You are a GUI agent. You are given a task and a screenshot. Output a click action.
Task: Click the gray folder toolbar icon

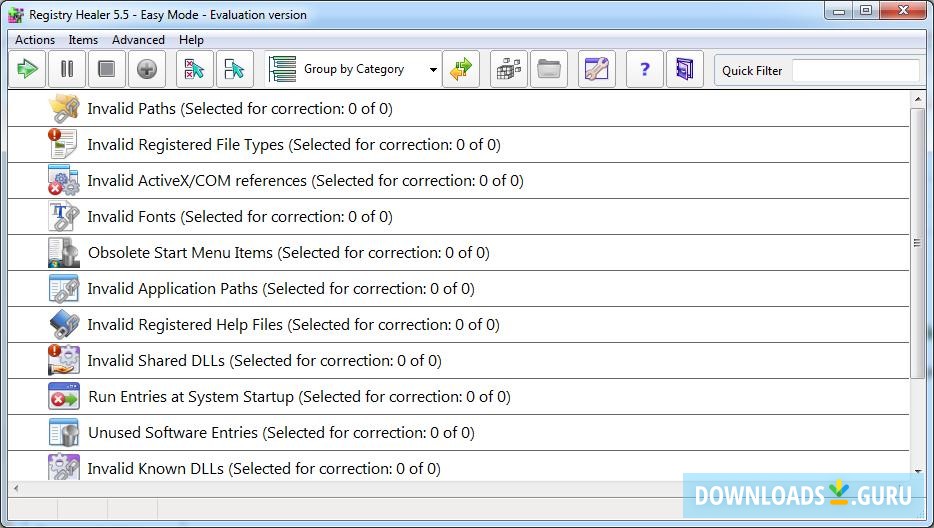point(548,69)
